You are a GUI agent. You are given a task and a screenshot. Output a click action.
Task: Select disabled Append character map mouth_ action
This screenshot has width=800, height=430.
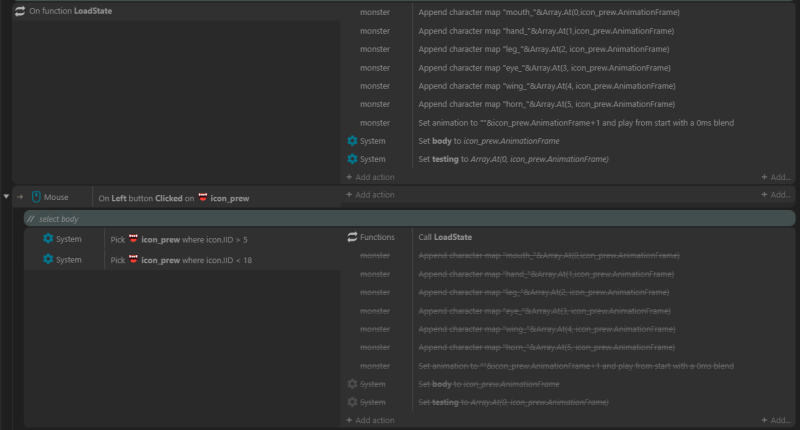549,256
